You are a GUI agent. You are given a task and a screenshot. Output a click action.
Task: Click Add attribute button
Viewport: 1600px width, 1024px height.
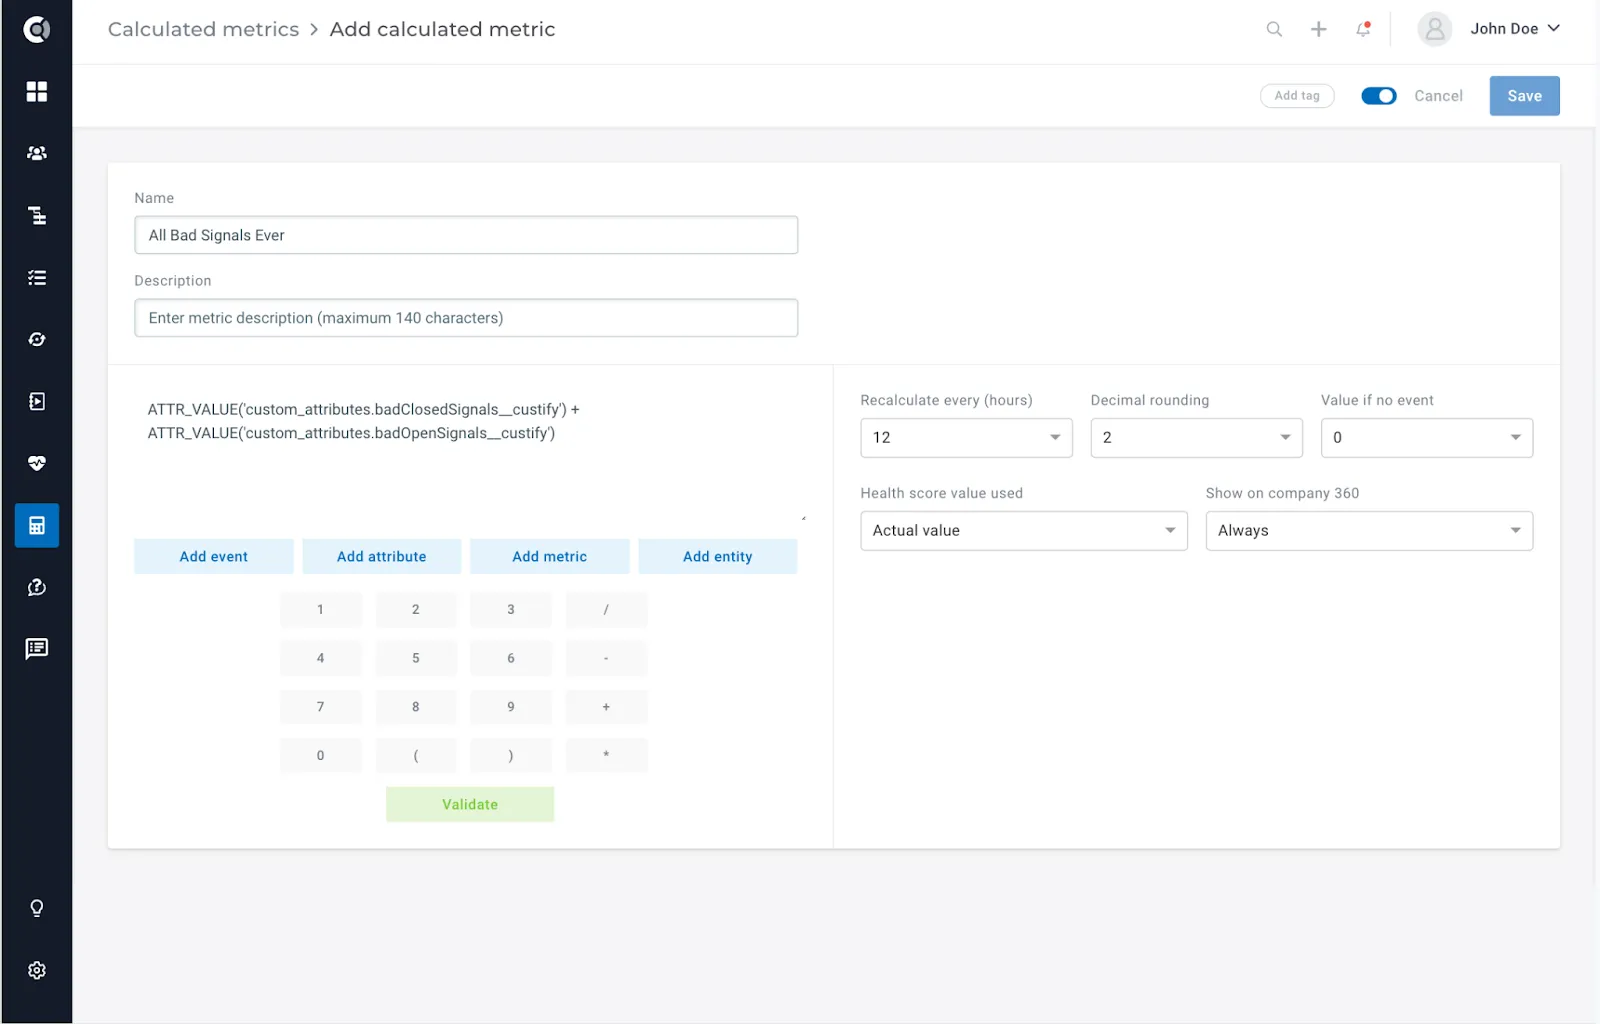point(381,557)
